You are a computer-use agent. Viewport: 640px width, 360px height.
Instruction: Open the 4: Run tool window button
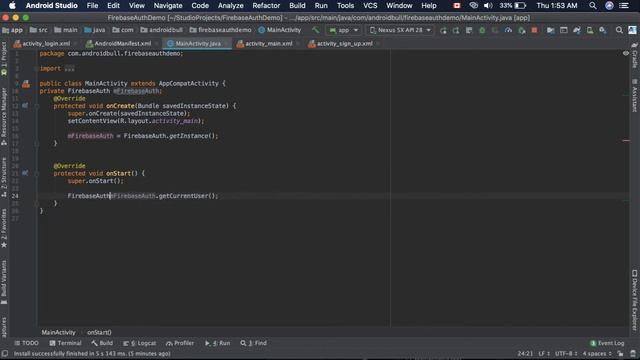tap(218, 343)
